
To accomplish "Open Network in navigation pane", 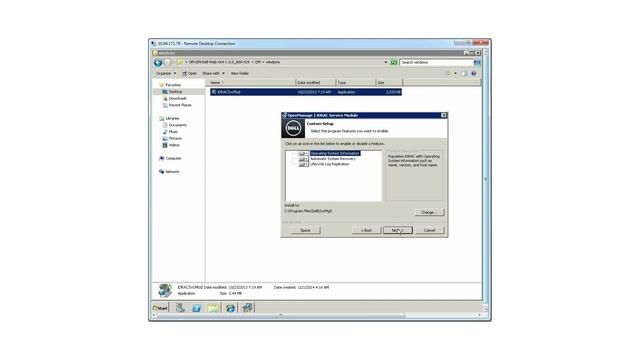I will (169, 172).
